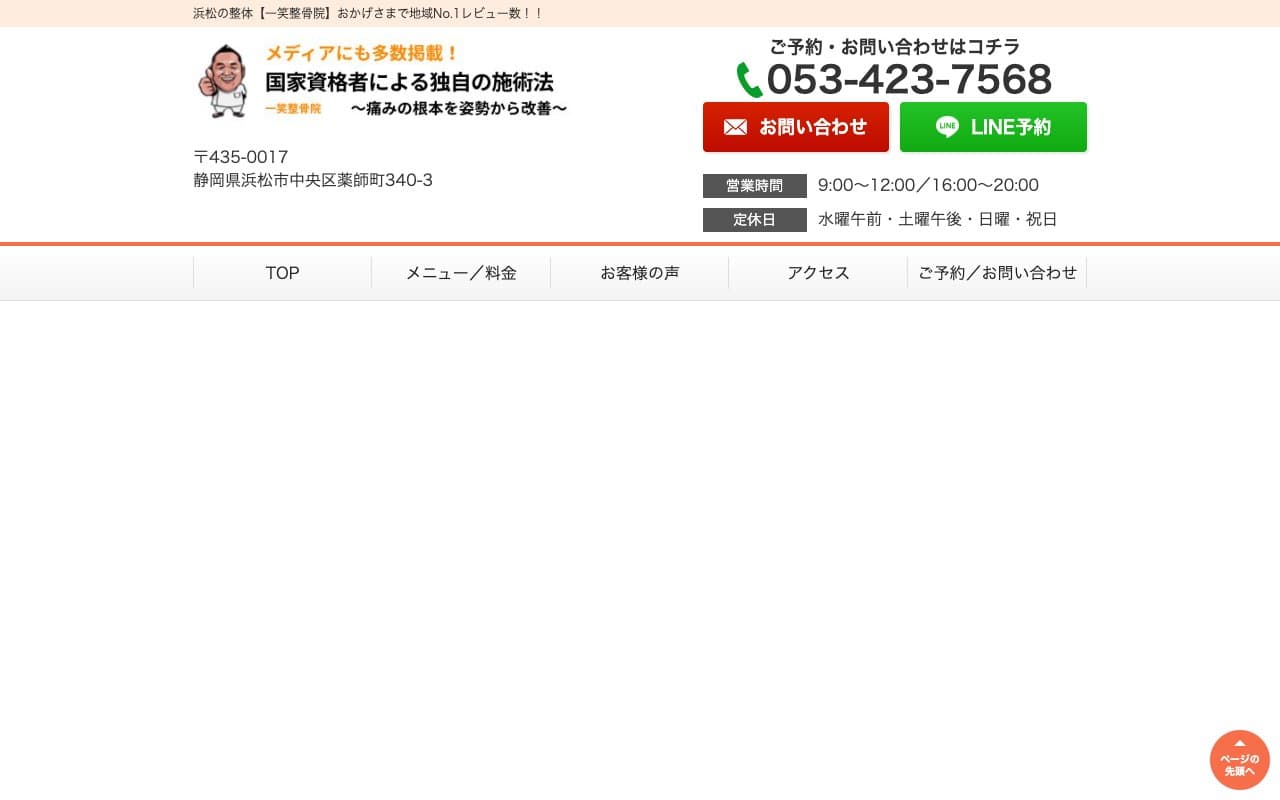Switch to the メニュー／料金 tab
This screenshot has height=800, width=1280.
pyautogui.click(x=460, y=272)
